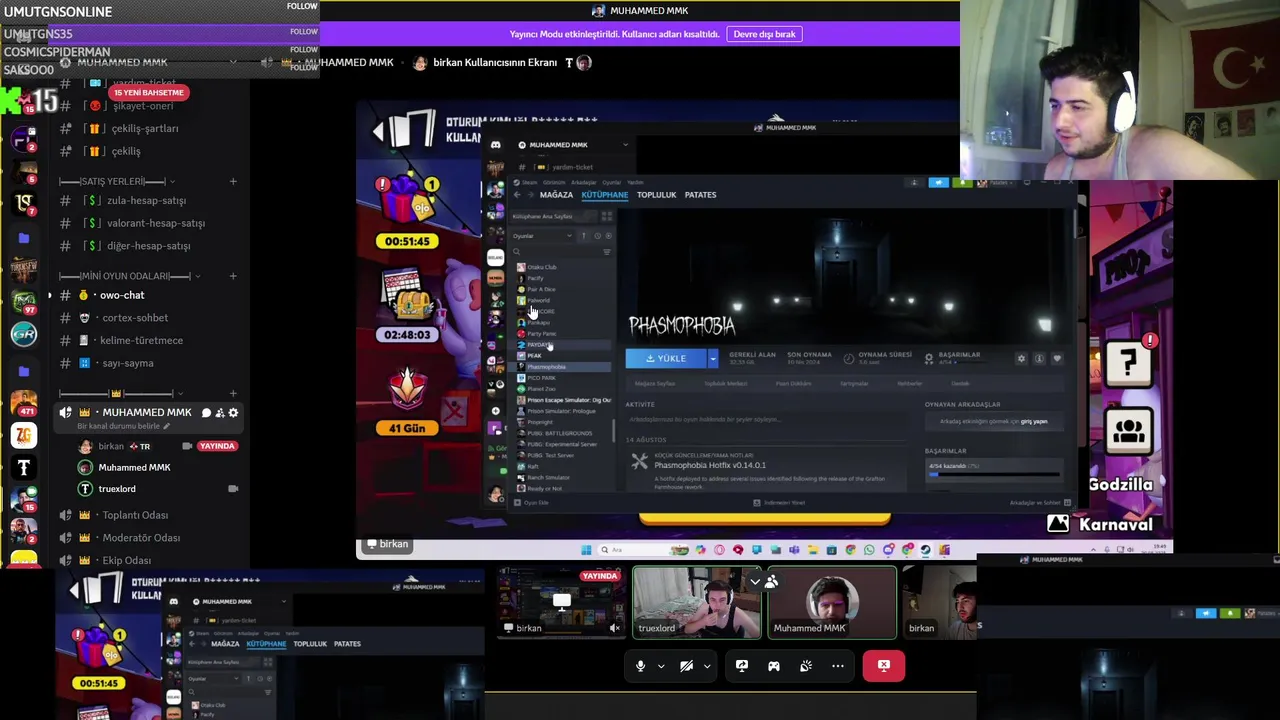Open çekiliş channel

126,151
